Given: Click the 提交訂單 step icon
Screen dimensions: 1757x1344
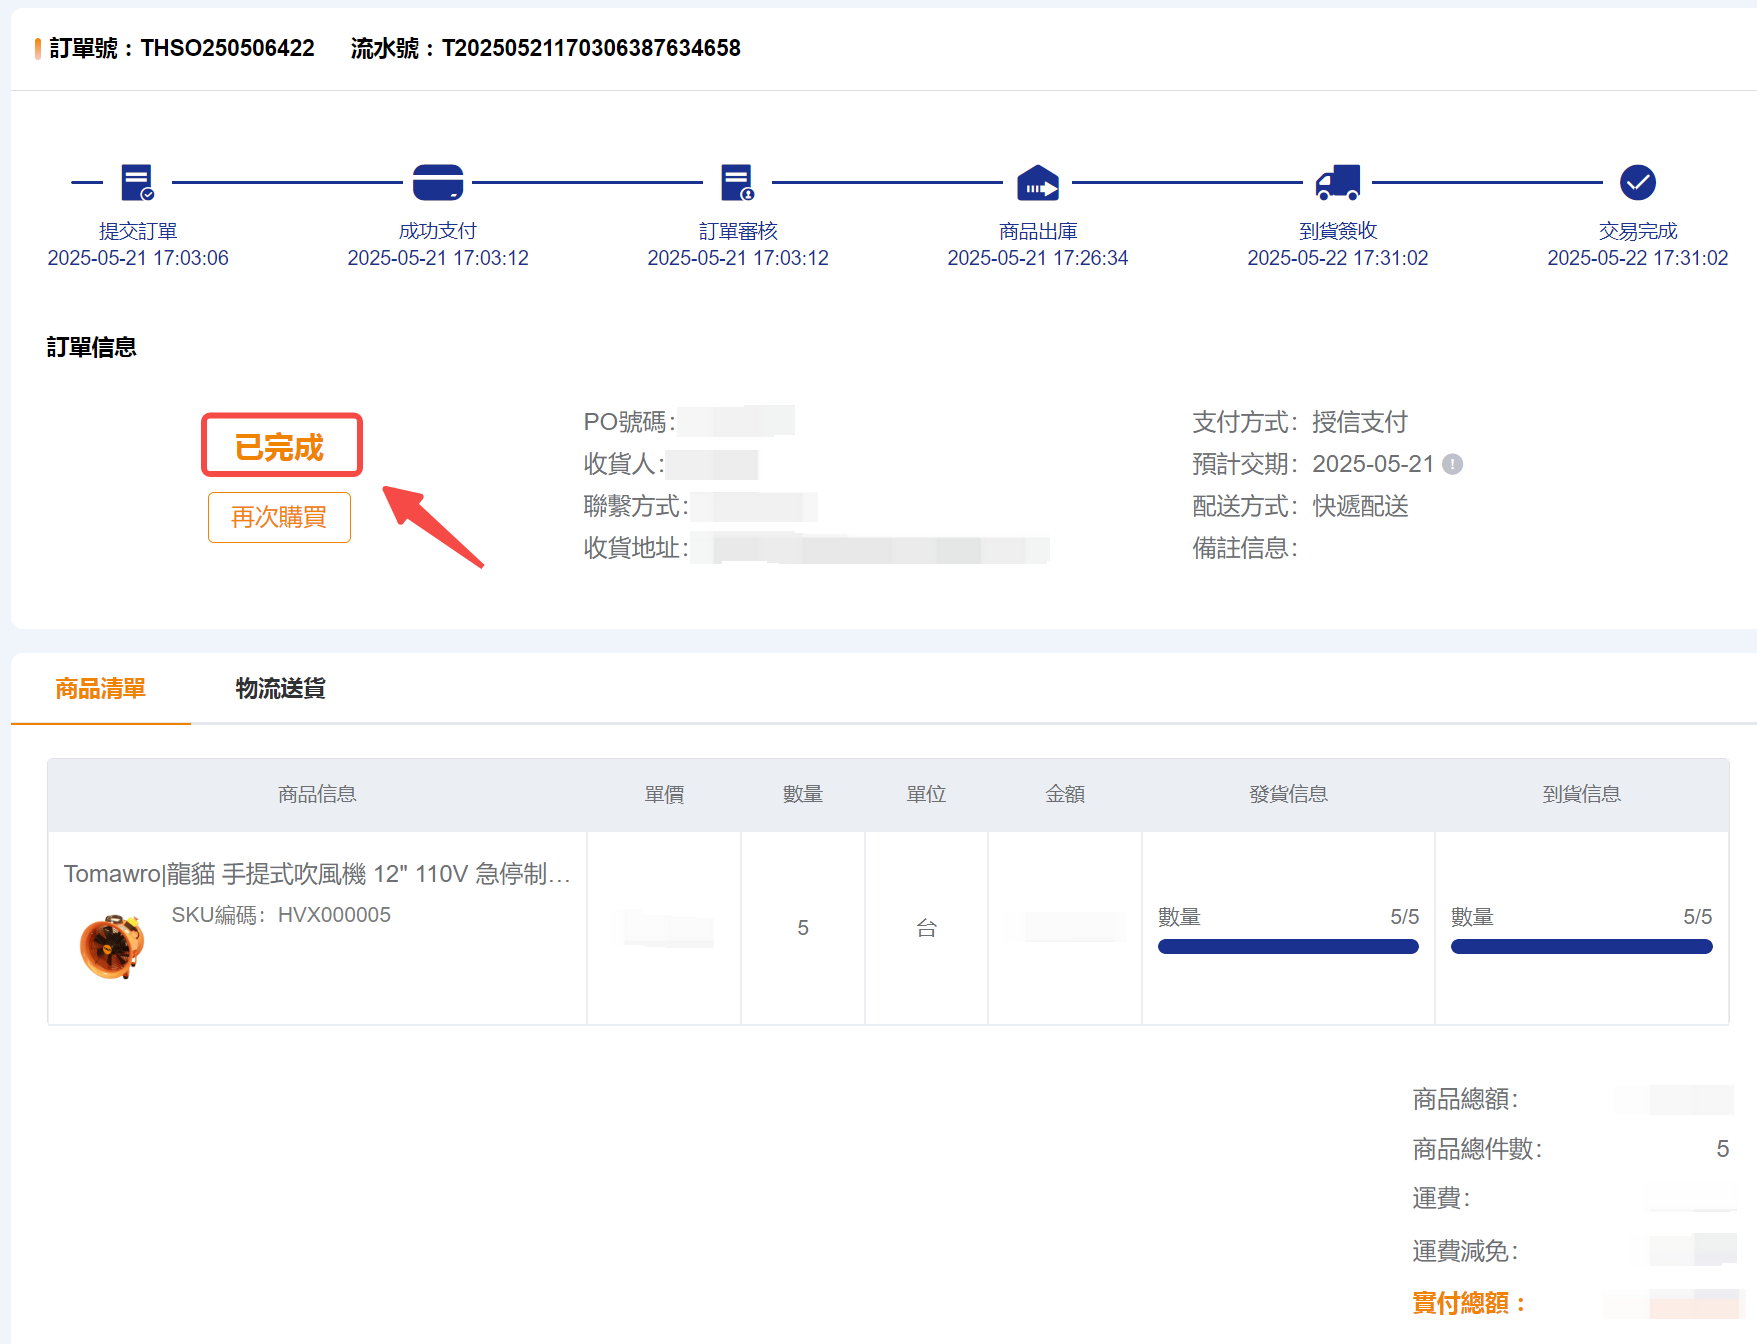Looking at the screenshot, I should click(x=137, y=183).
